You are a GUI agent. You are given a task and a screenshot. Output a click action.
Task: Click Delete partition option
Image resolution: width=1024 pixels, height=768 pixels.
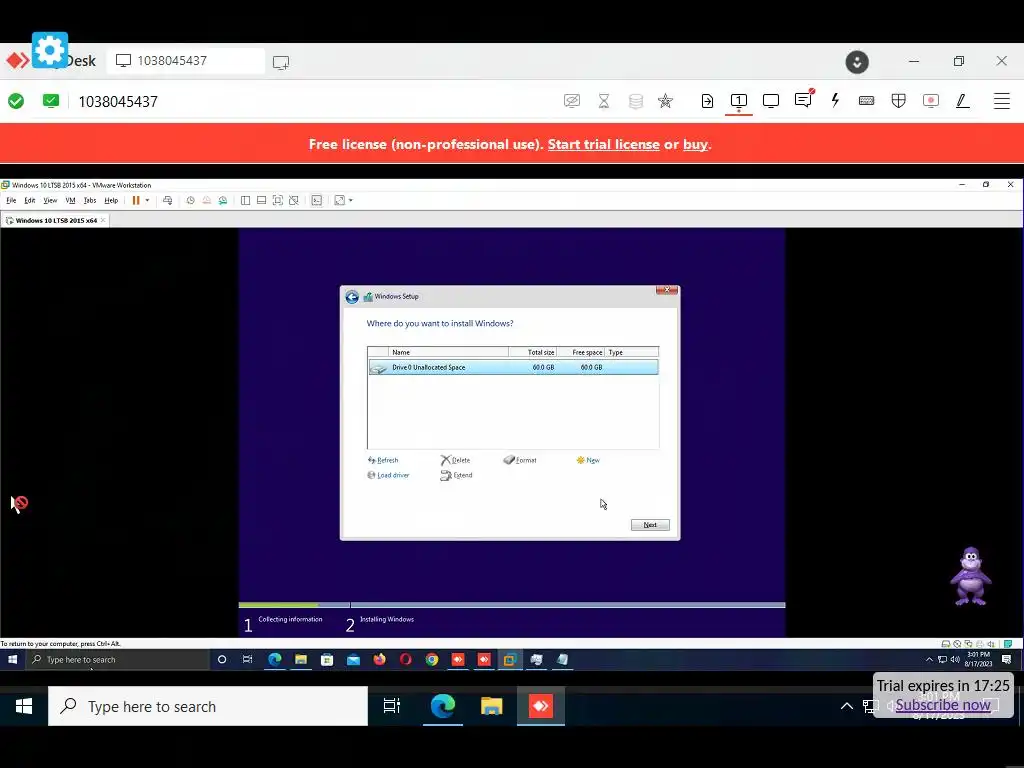[x=455, y=460]
